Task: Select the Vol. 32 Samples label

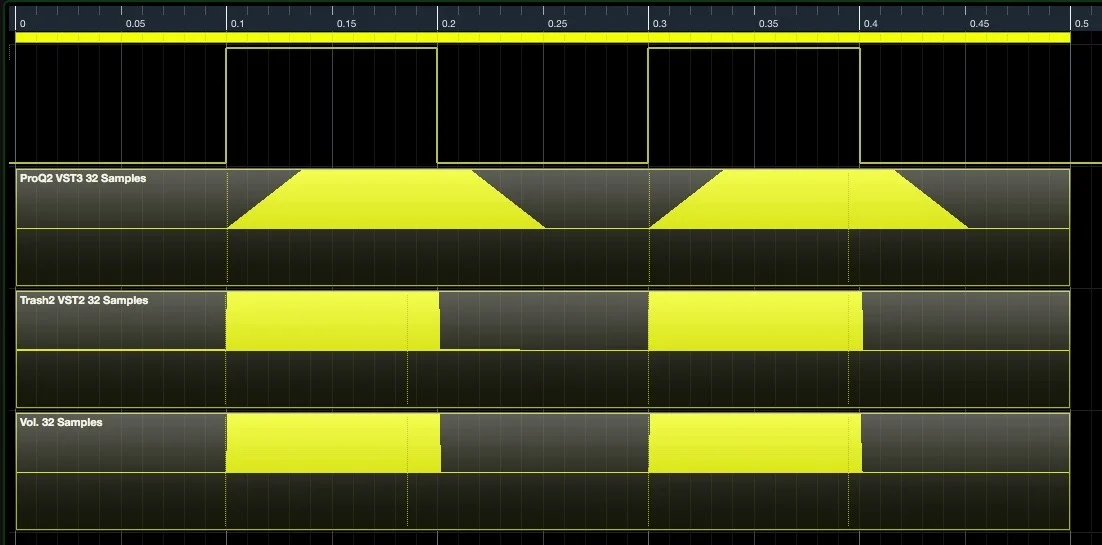Action: (x=61, y=422)
